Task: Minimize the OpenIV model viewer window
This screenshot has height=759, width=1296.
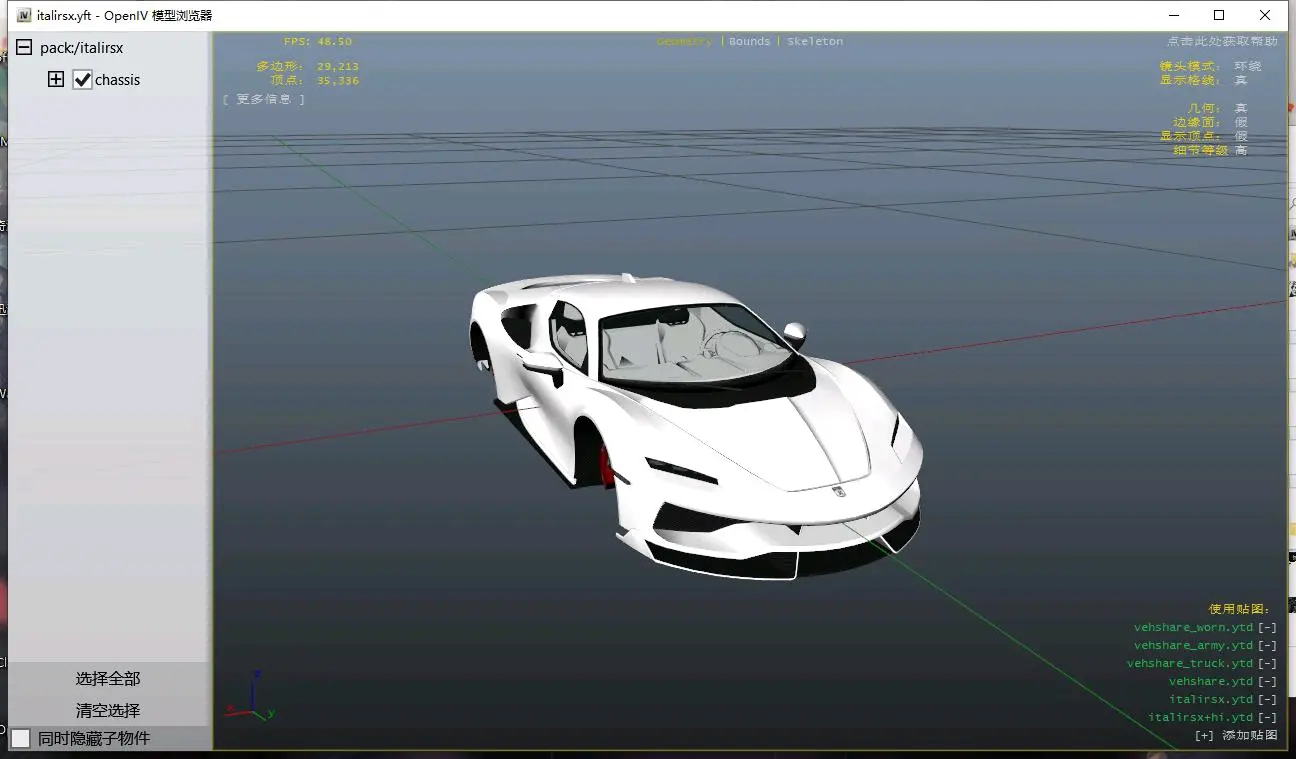Action: tap(1174, 15)
